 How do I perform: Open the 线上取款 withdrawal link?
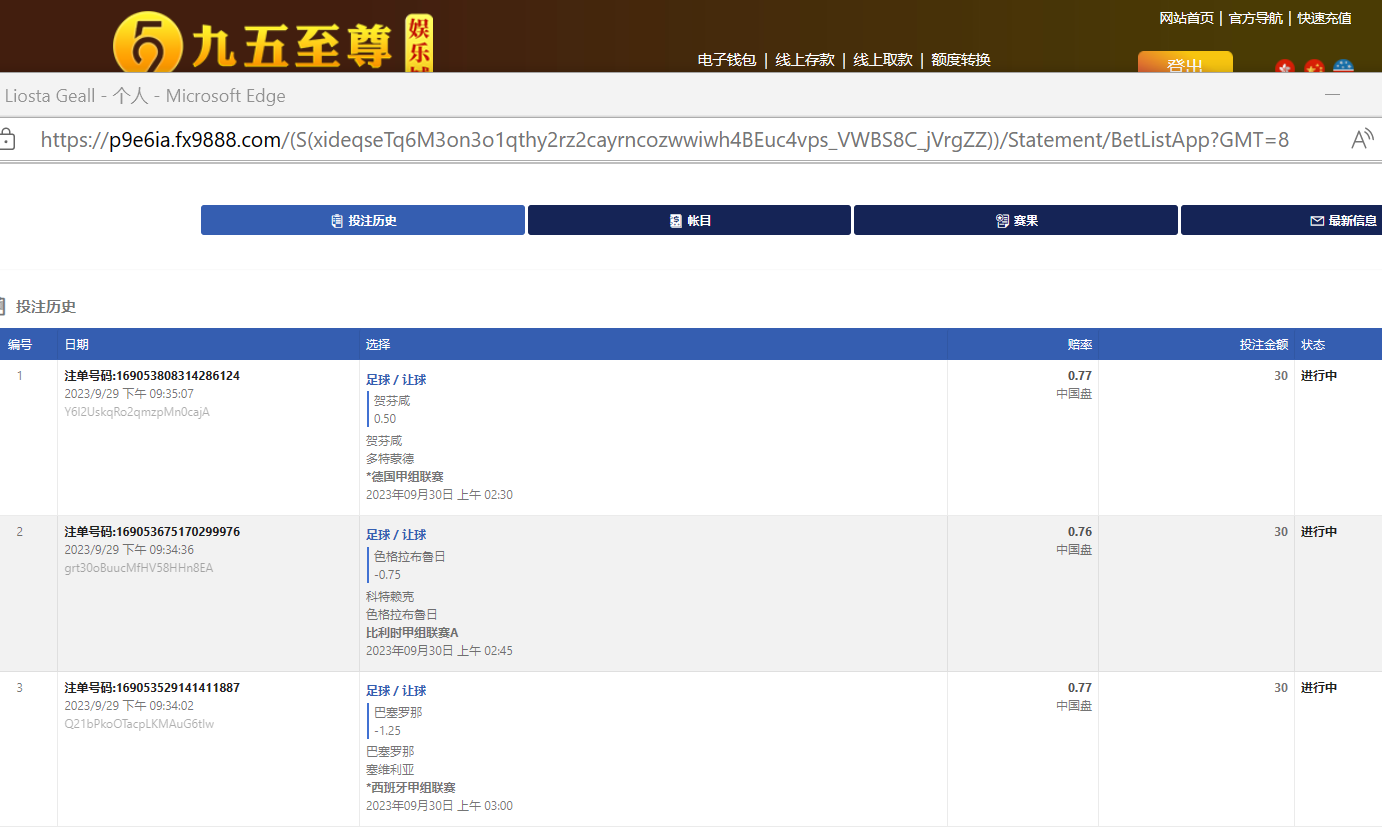[882, 60]
